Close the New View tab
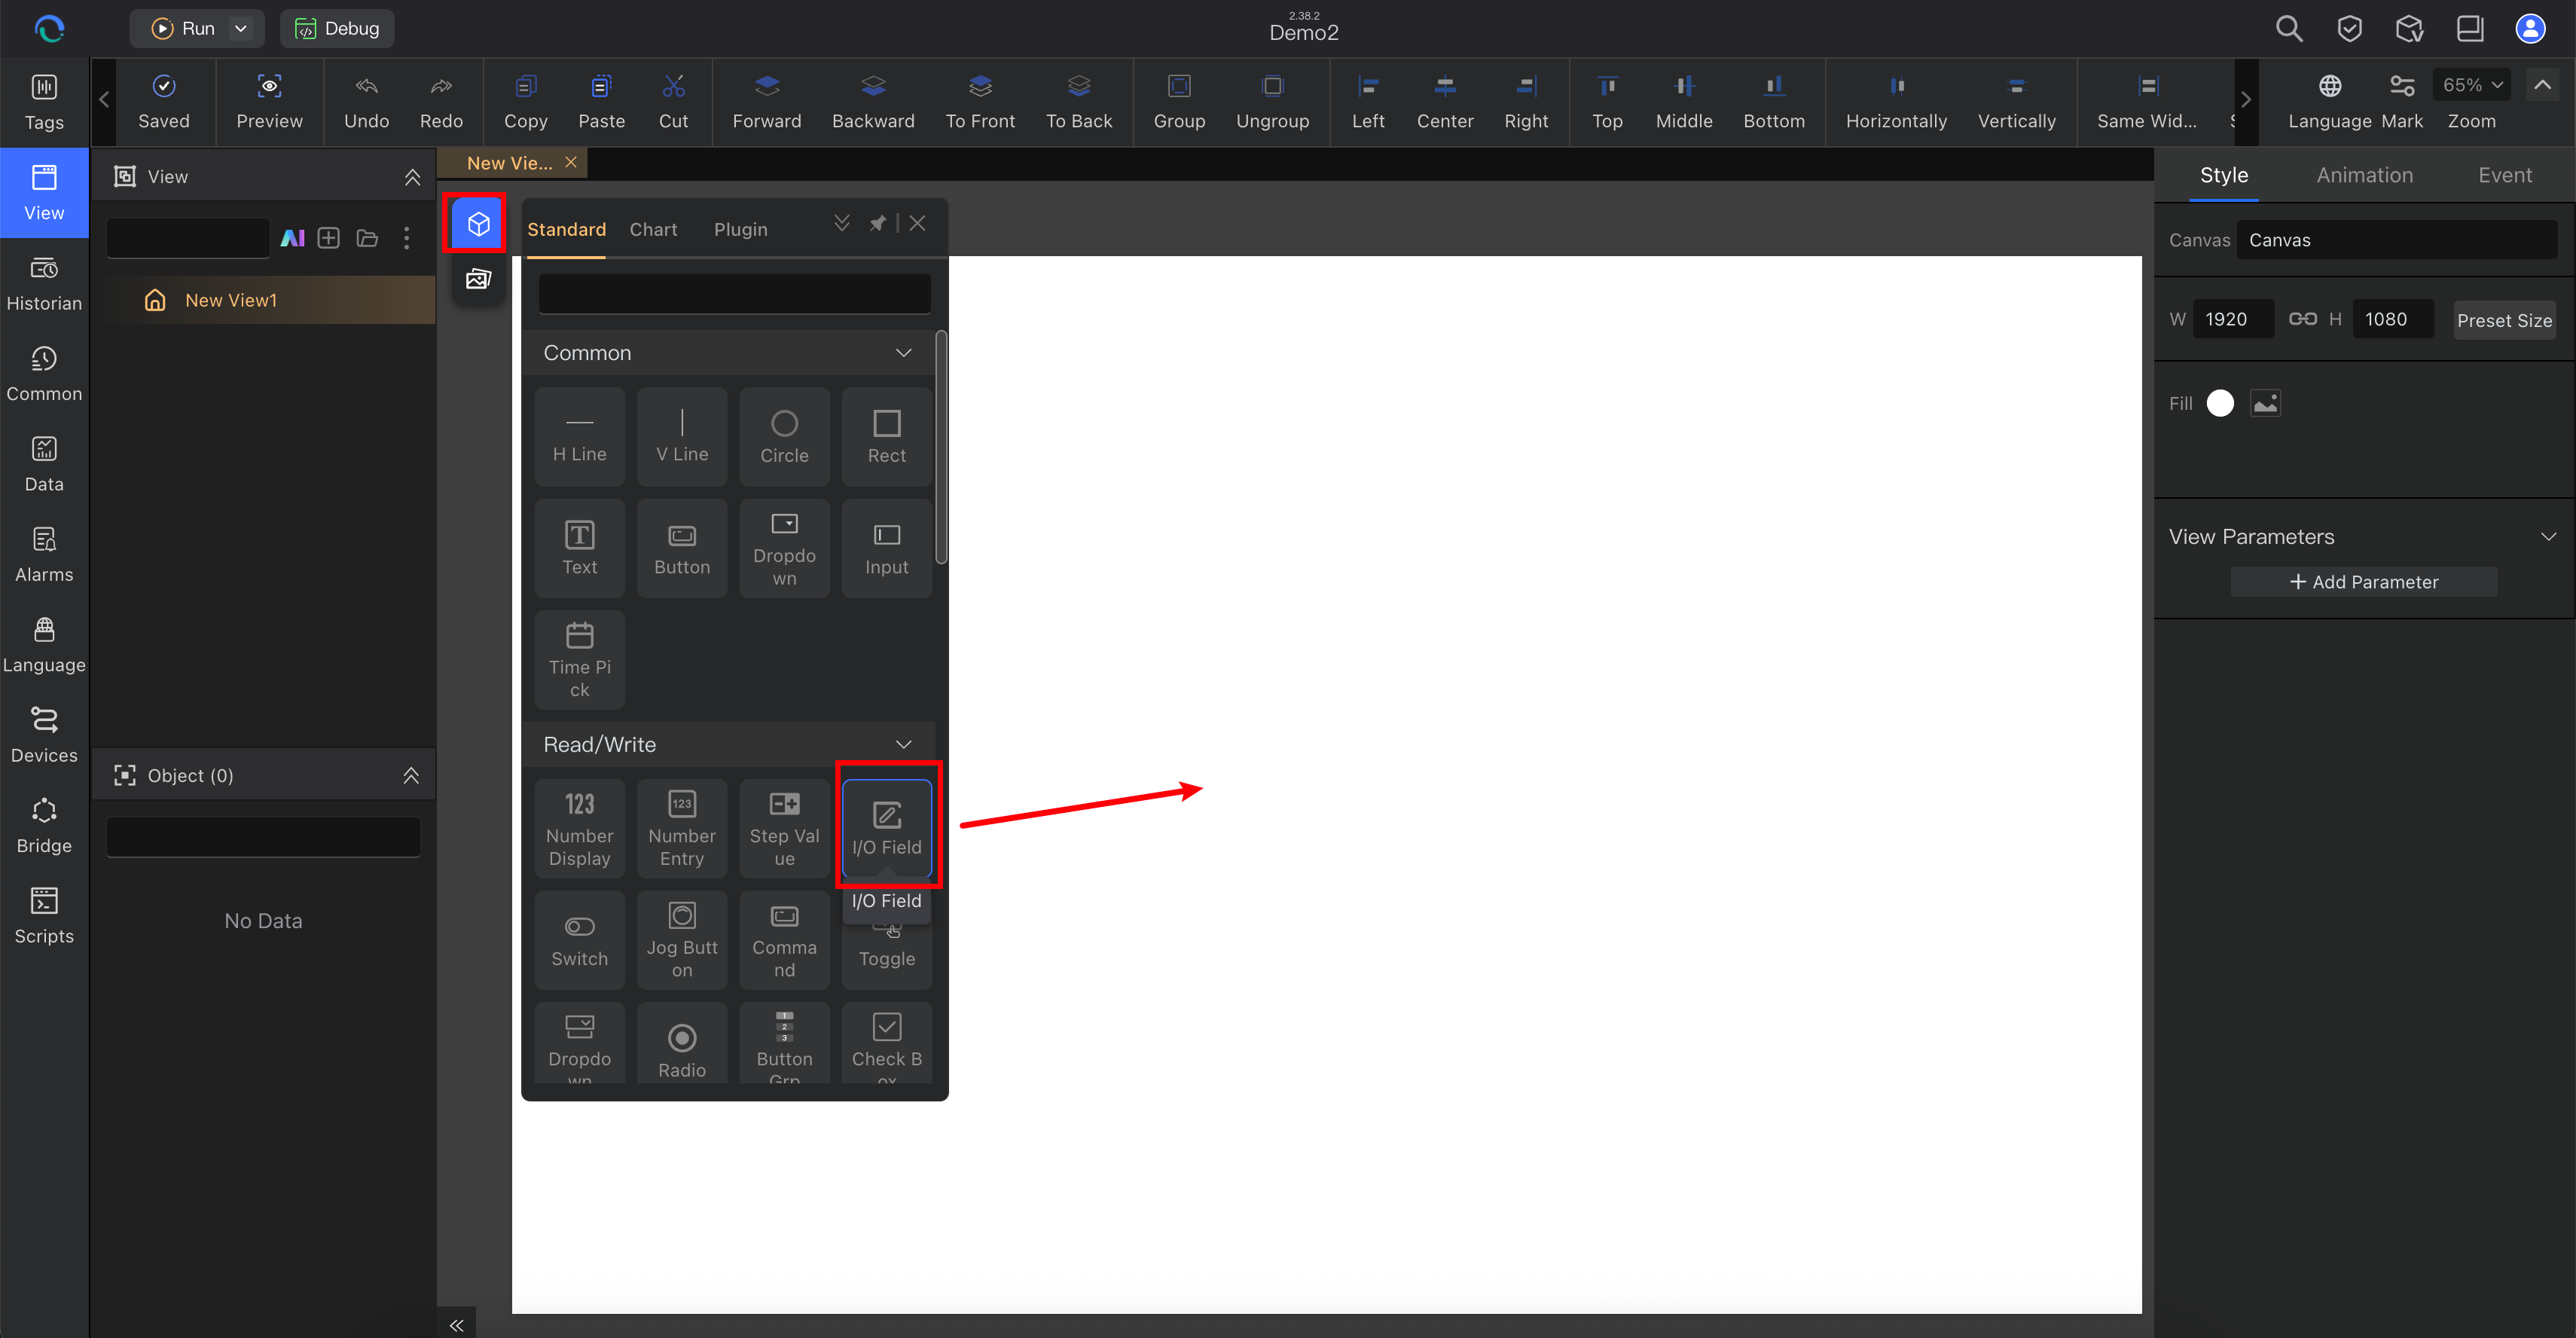The image size is (2576, 1338). pos(571,162)
